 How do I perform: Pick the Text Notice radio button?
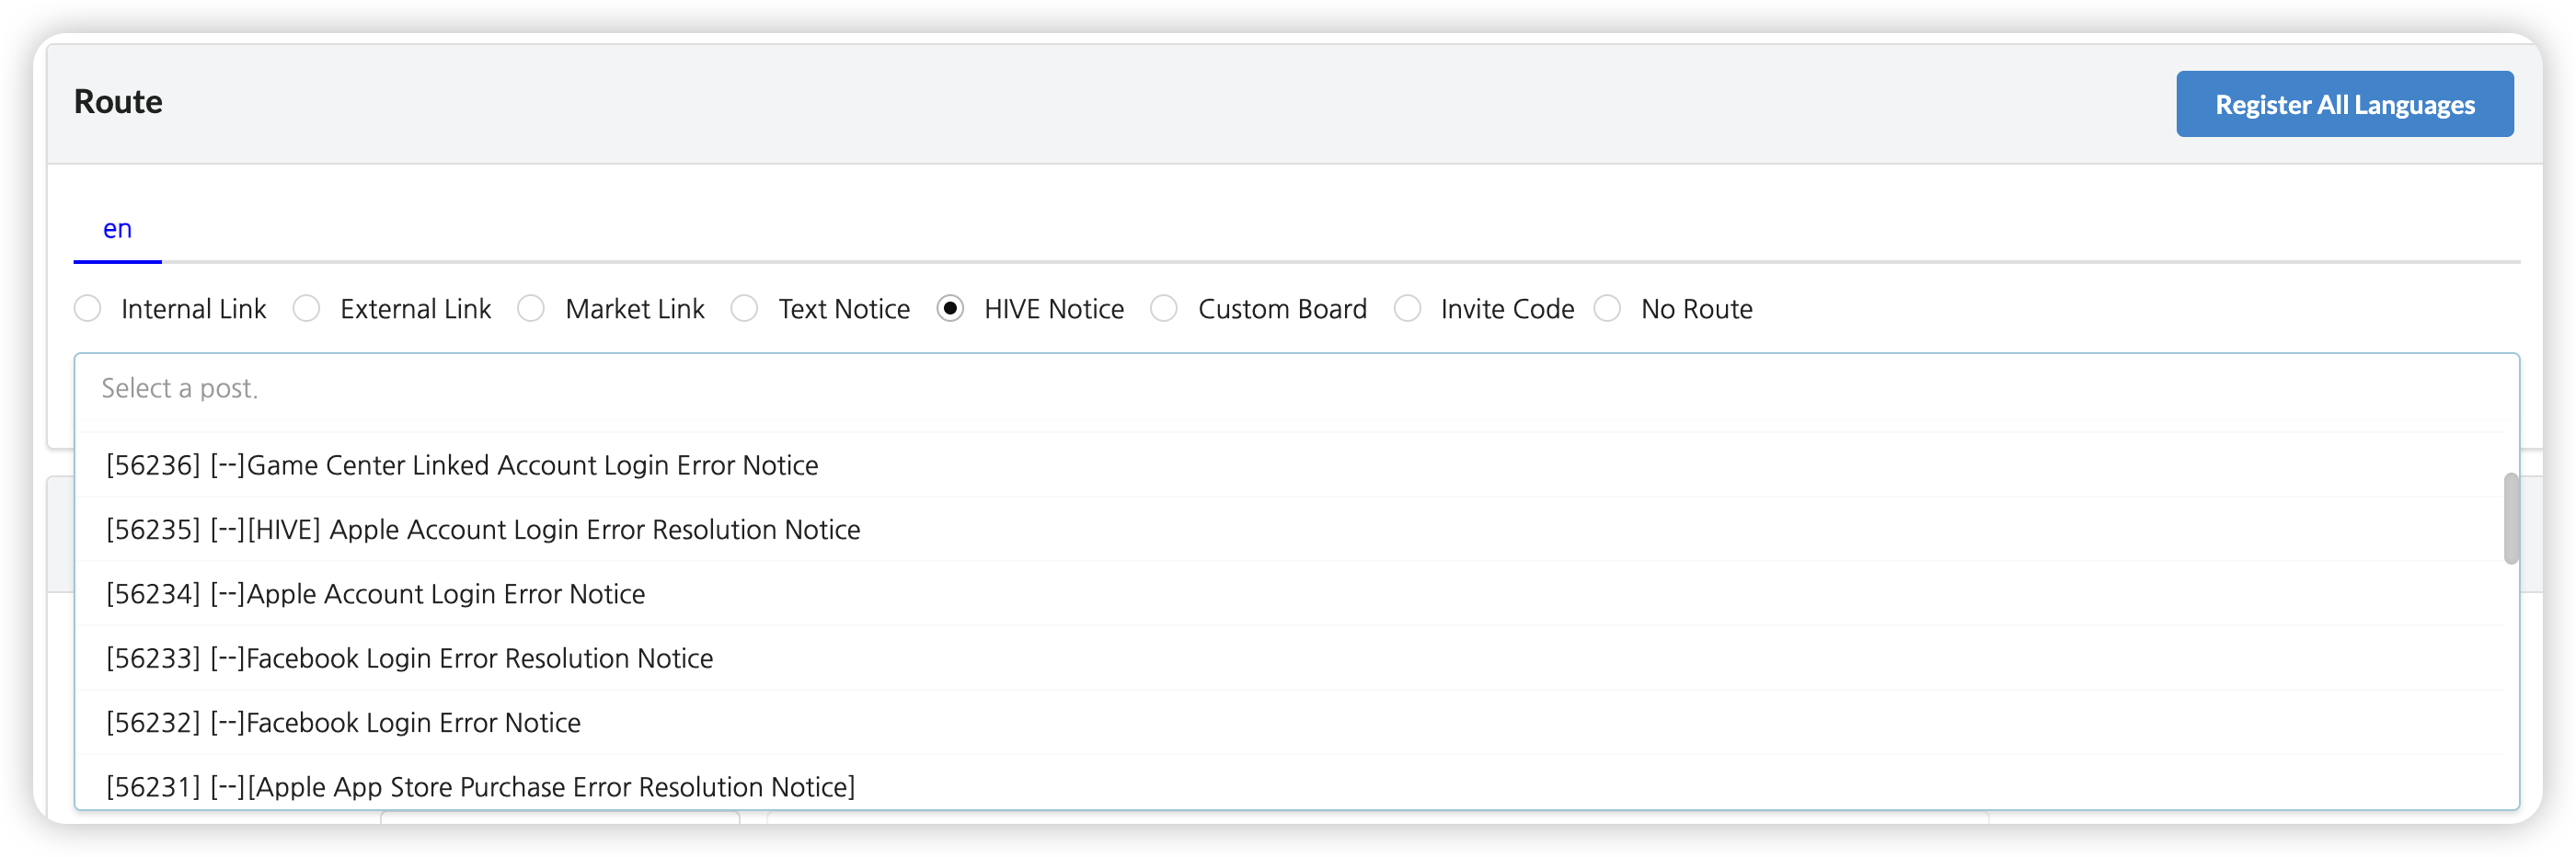[745, 309]
